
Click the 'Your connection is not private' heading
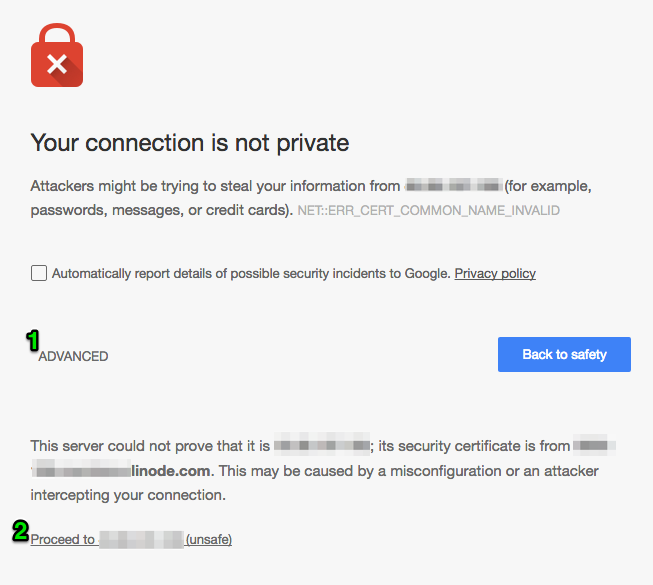190,143
